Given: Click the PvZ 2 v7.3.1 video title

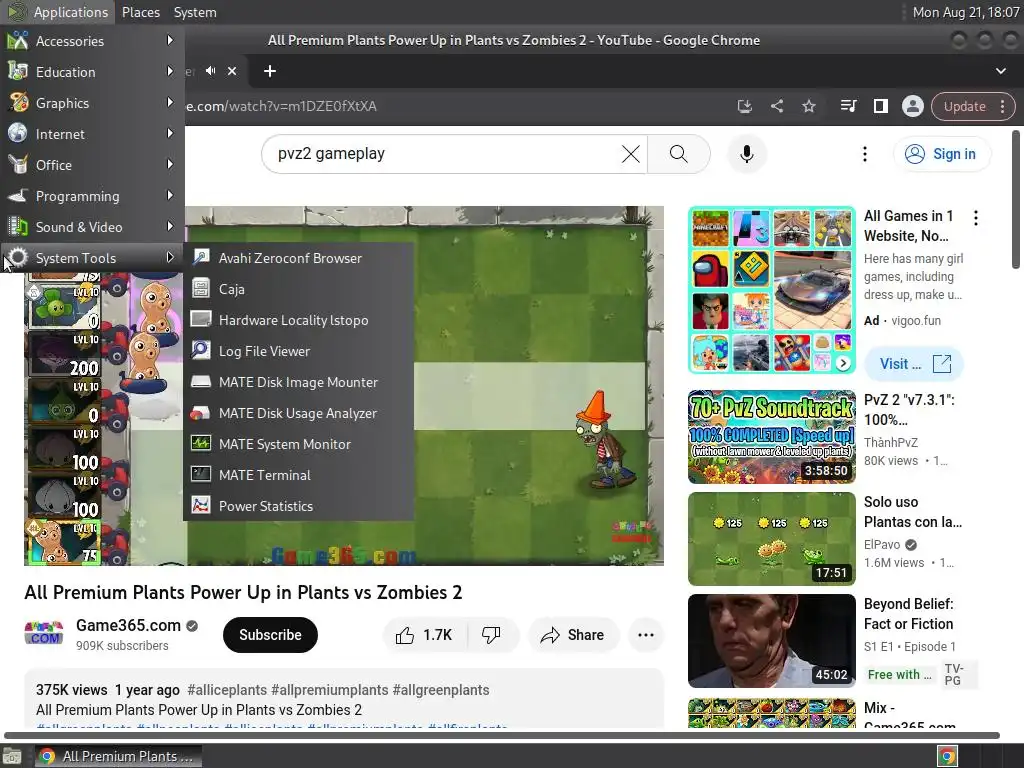Looking at the screenshot, I should coord(909,409).
